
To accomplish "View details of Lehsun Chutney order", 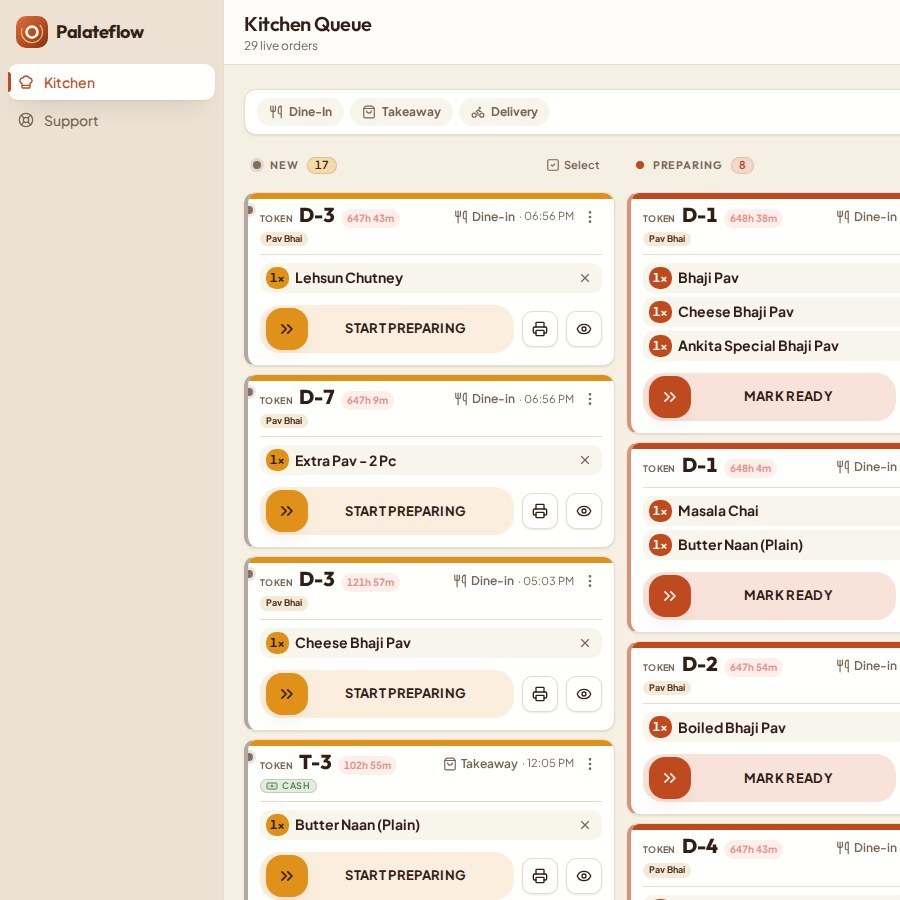I will (584, 329).
